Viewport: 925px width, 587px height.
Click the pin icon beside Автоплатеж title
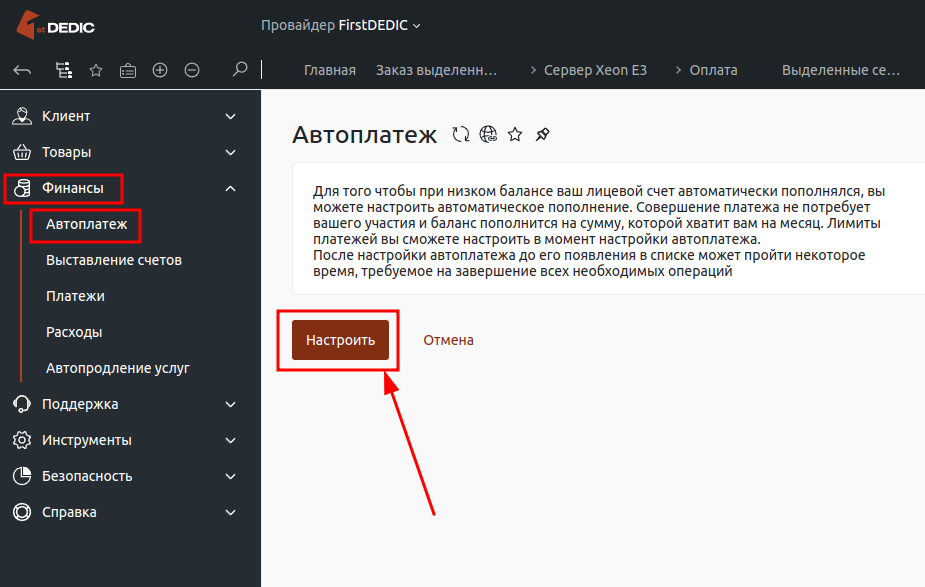(542, 135)
